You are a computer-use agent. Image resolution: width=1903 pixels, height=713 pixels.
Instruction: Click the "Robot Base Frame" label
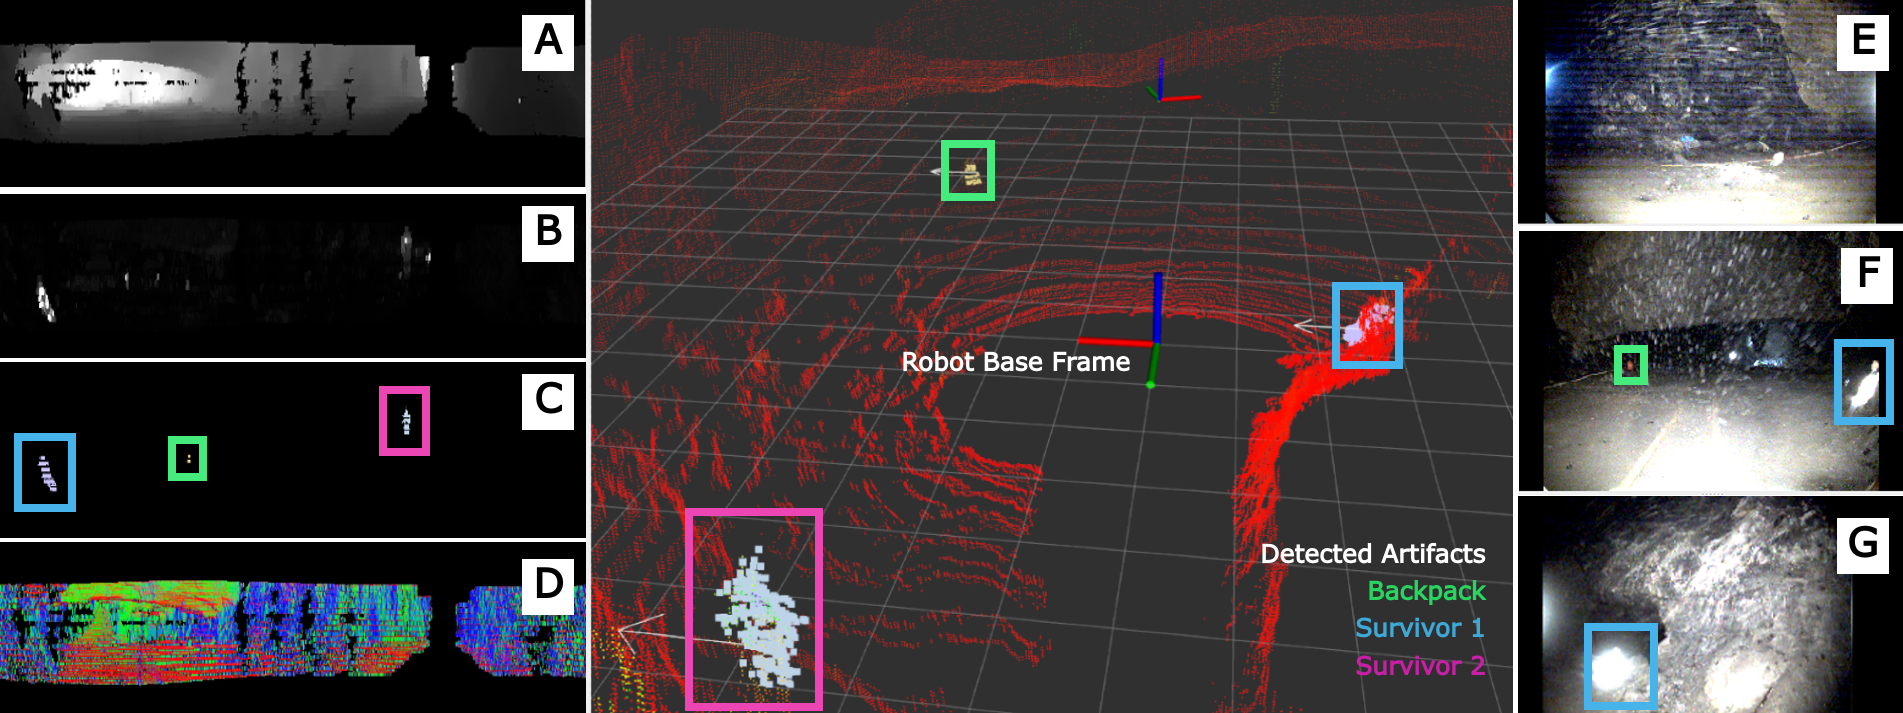(x=1015, y=362)
